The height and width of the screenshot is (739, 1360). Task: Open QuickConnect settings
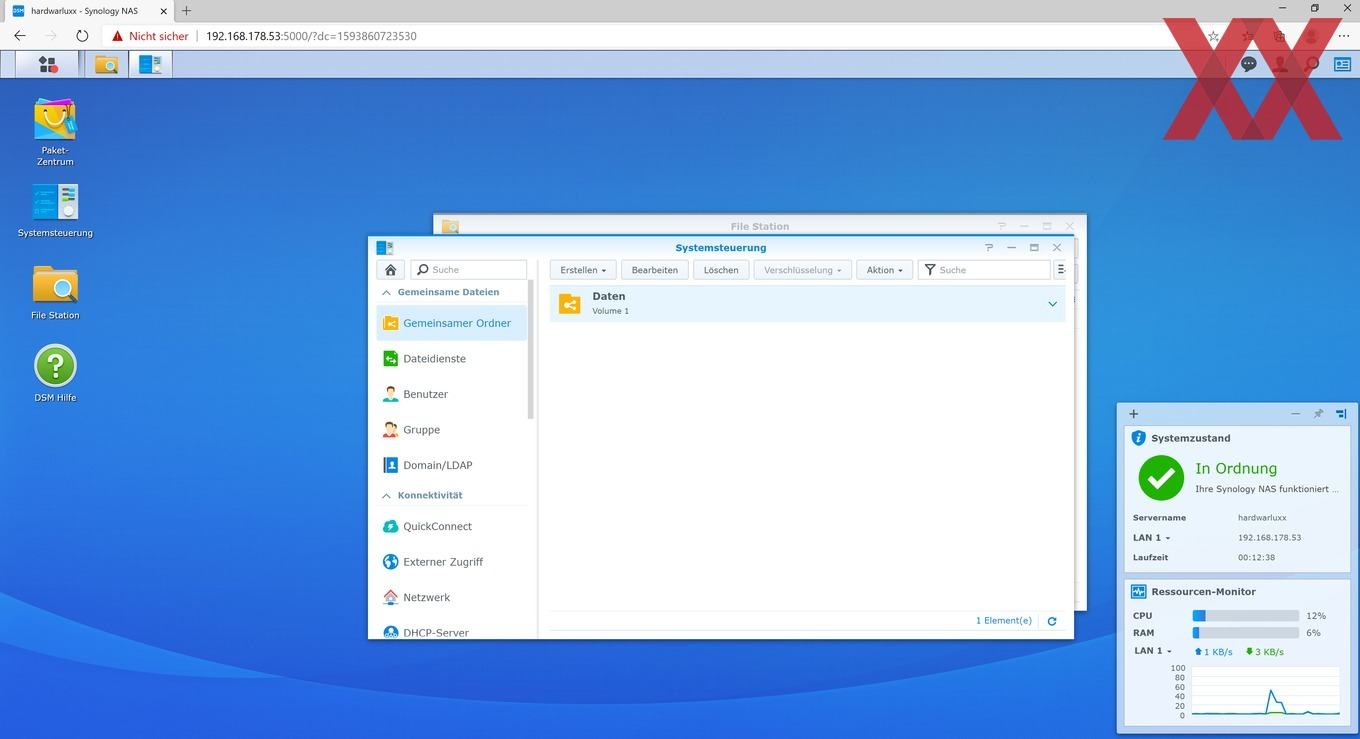pyautogui.click(x=451, y=526)
